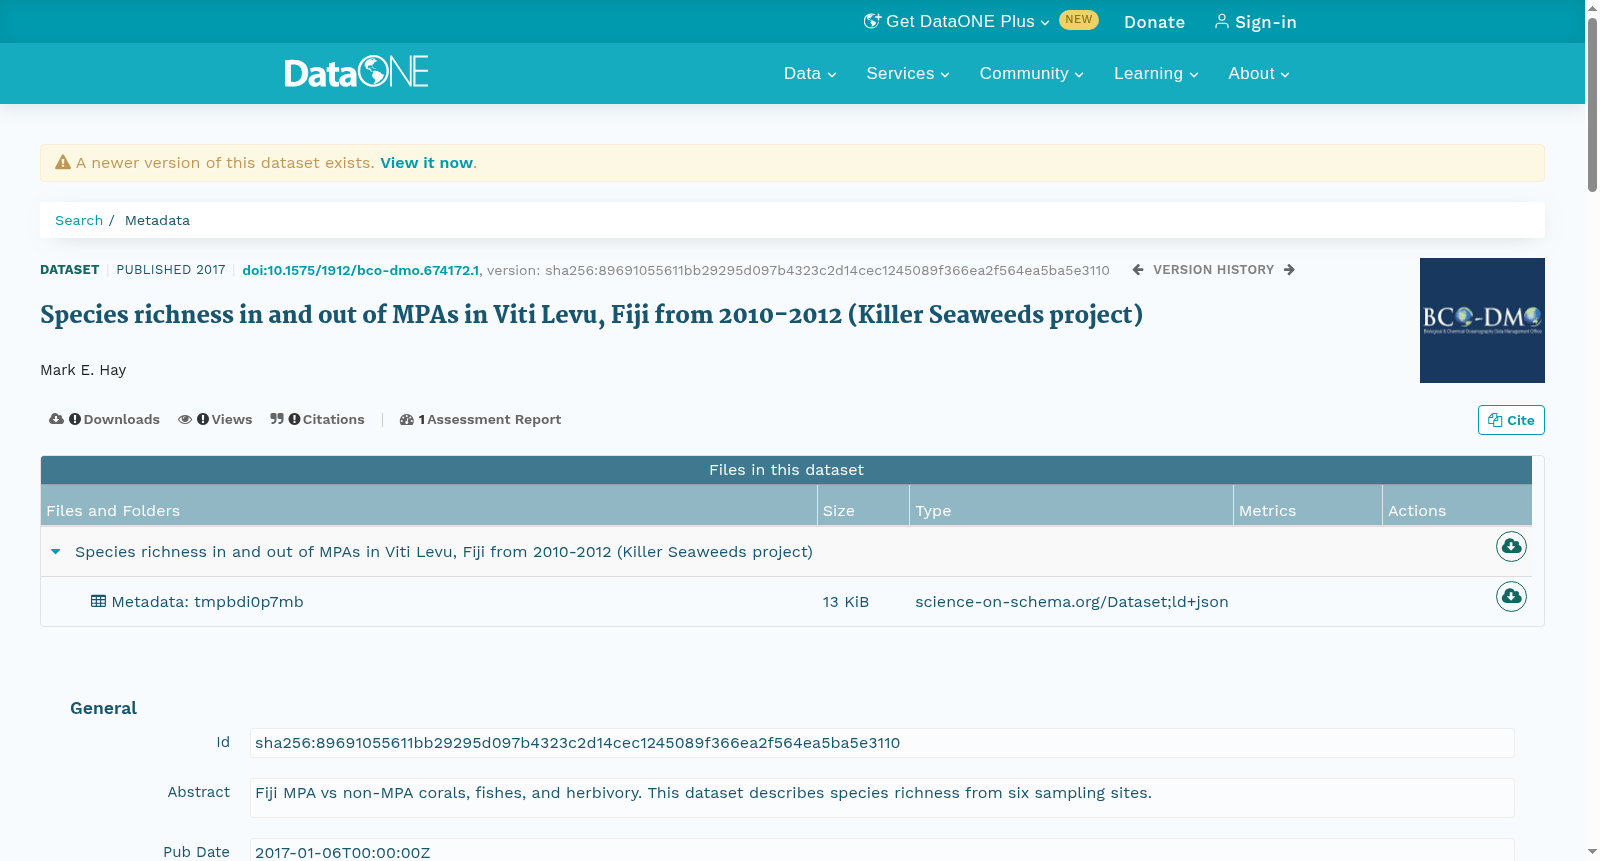
Task: Click the DataONE logo
Action: click(356, 72)
